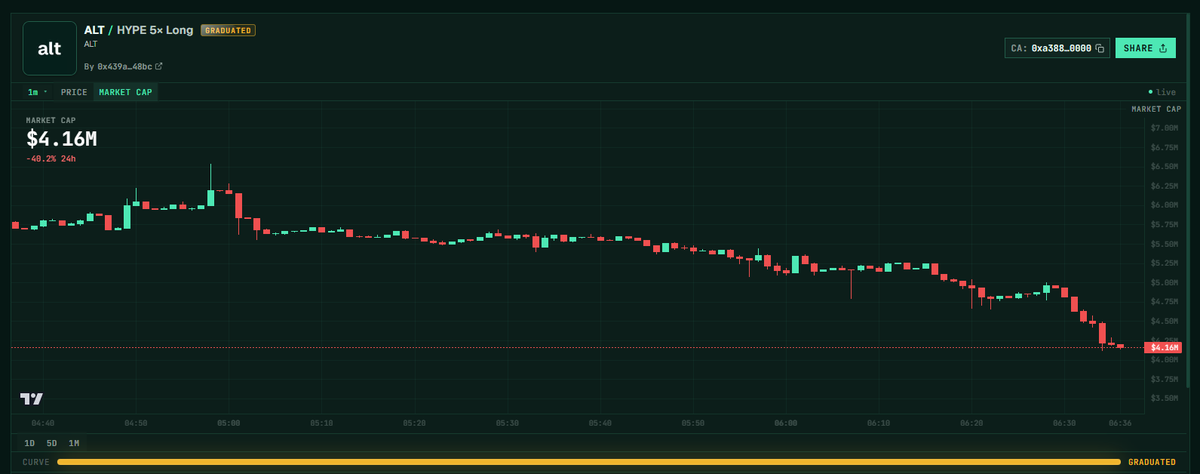Open the external link icon beside creator address

159,67
